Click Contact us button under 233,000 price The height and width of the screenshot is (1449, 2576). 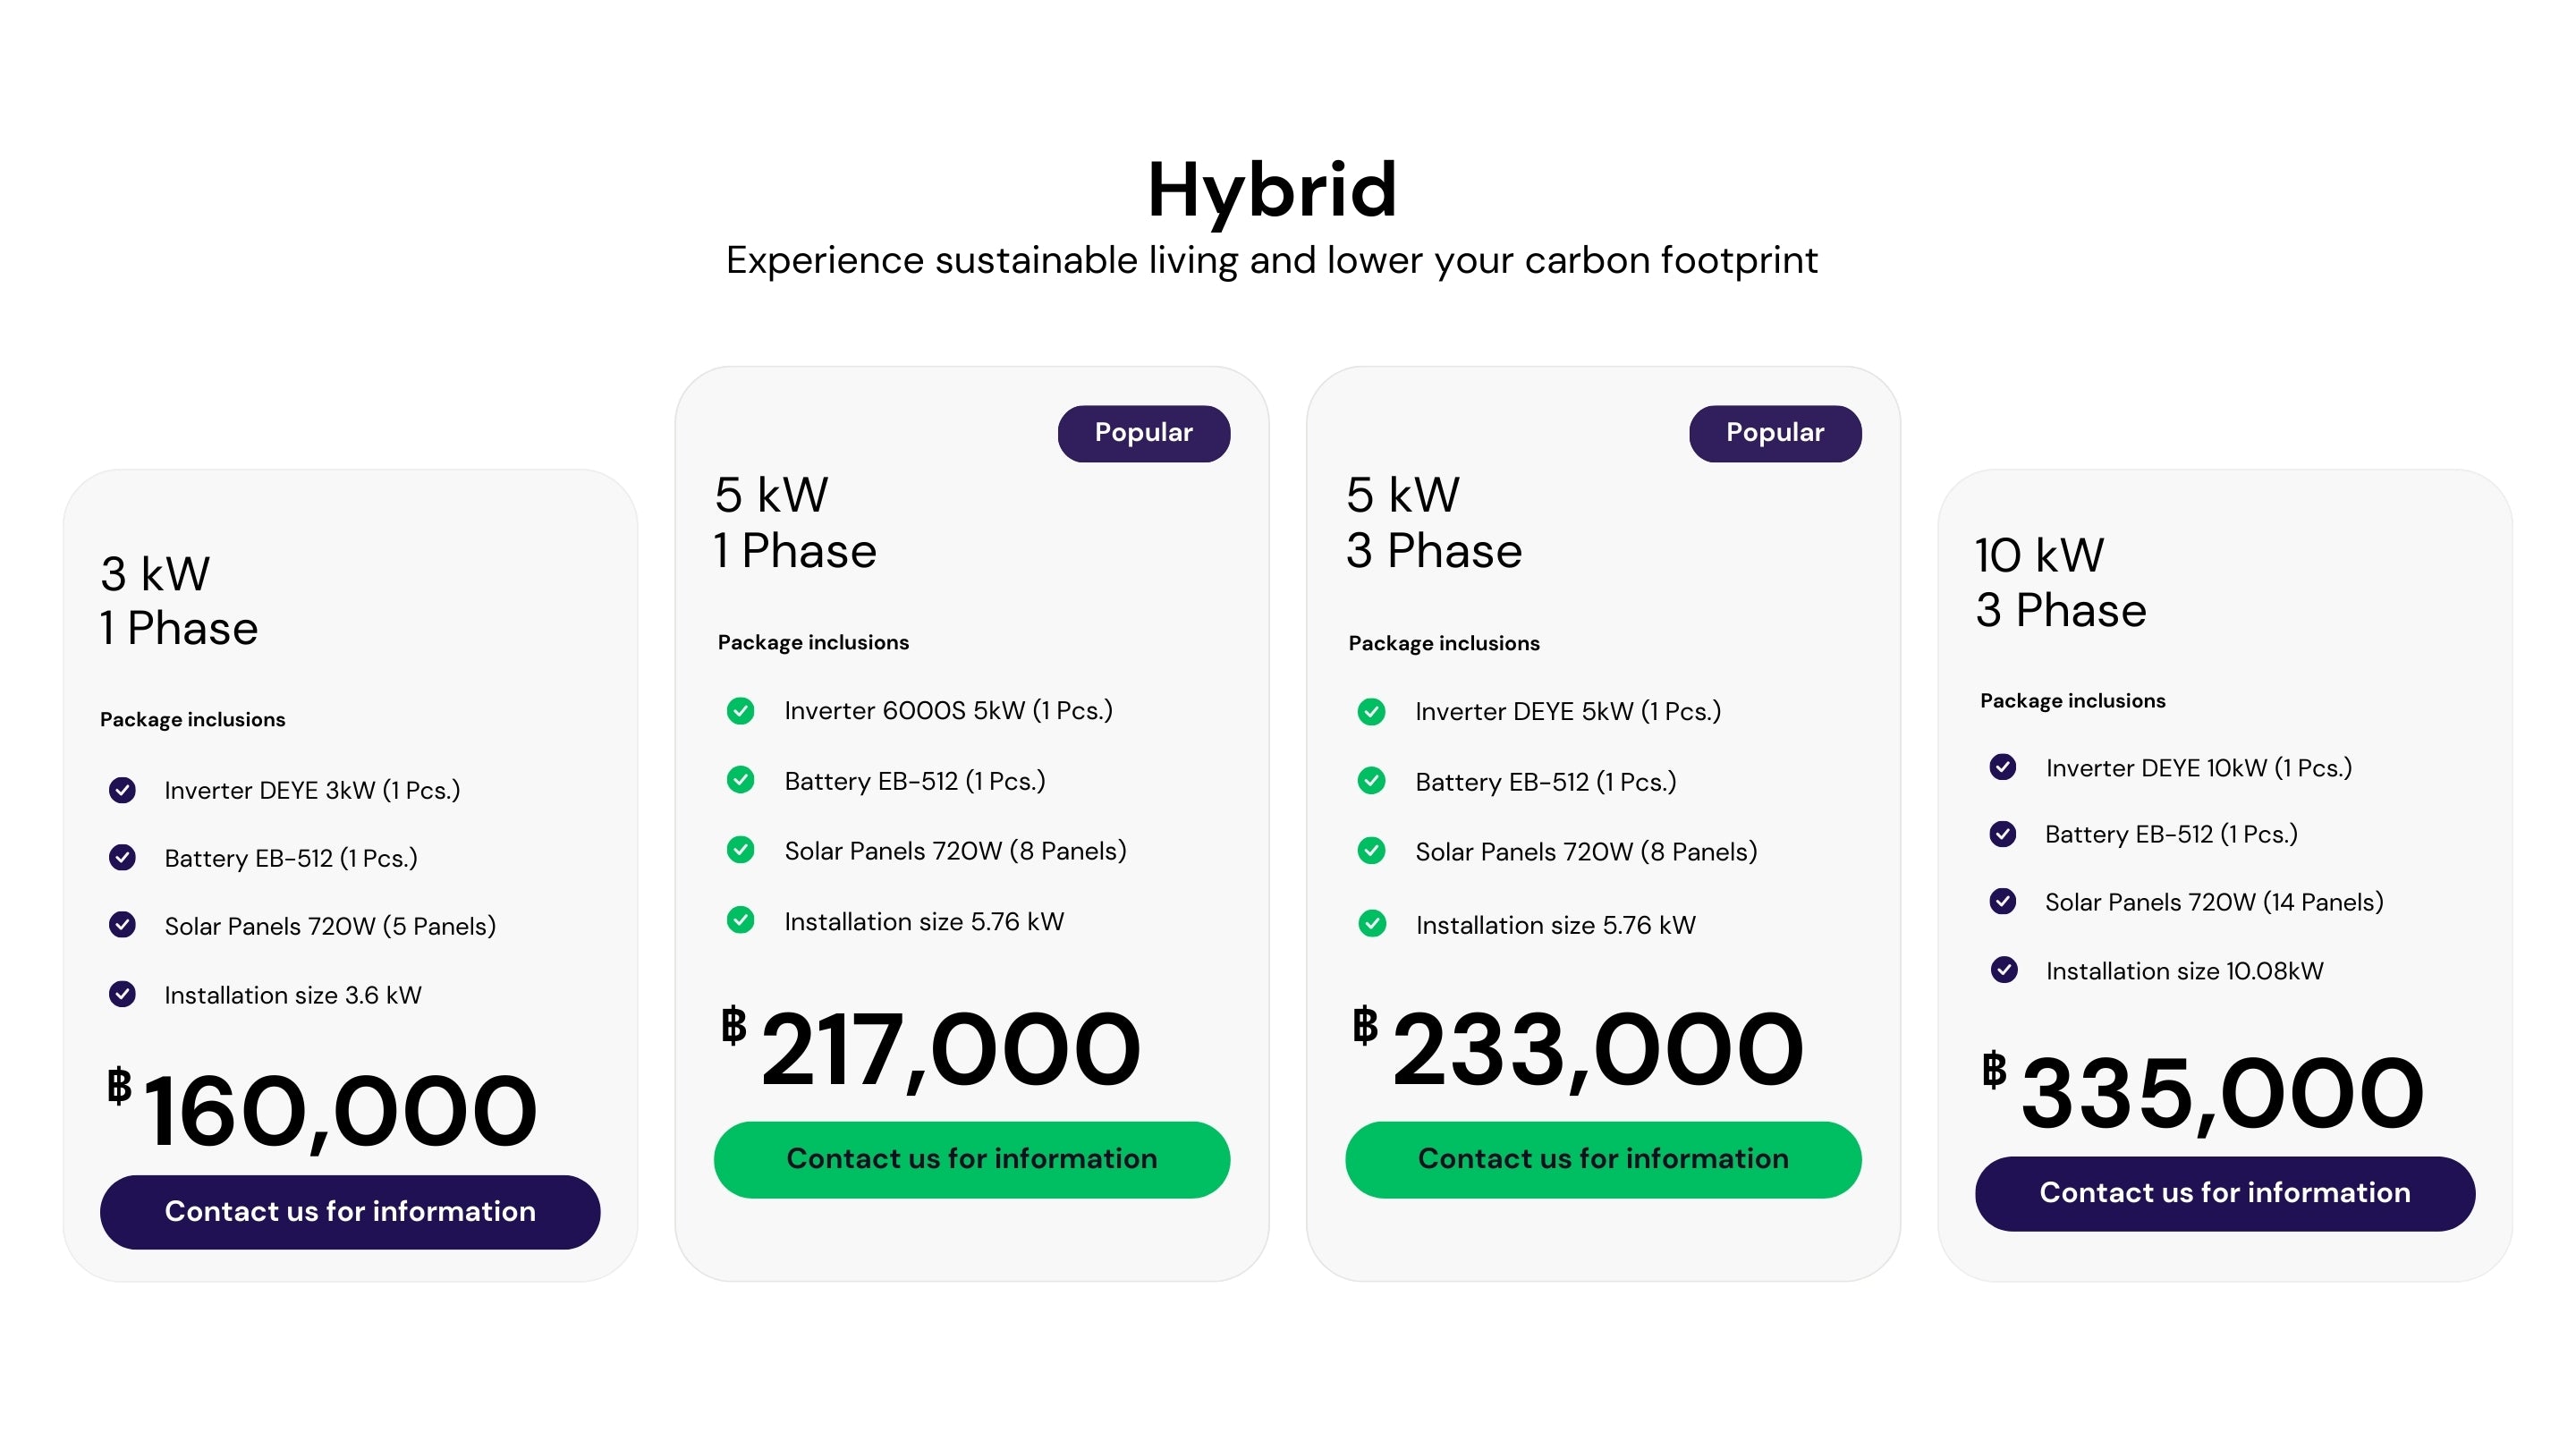[x=1603, y=1160]
